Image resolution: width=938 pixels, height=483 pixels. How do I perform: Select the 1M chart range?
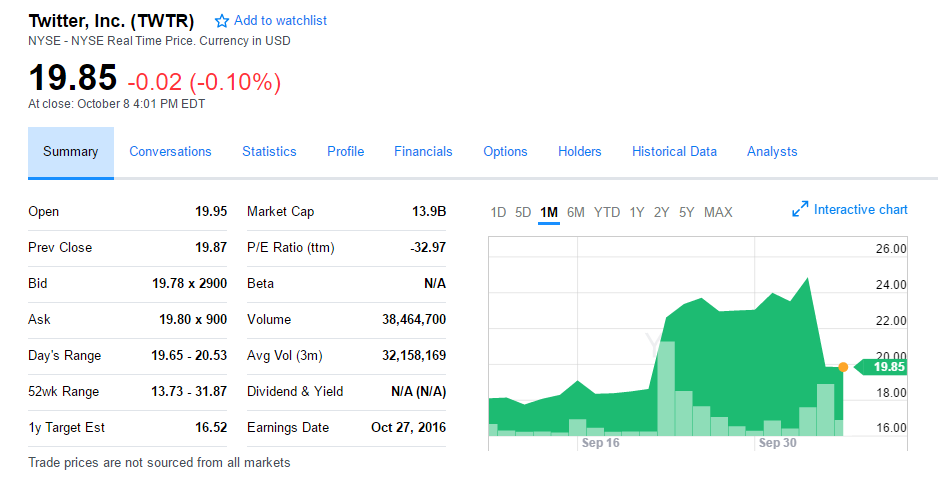(549, 212)
